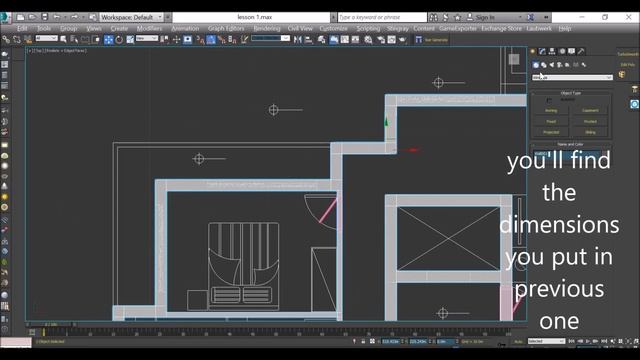Select the Shapes category icon
This screenshot has height=360, width=640.
544,65
